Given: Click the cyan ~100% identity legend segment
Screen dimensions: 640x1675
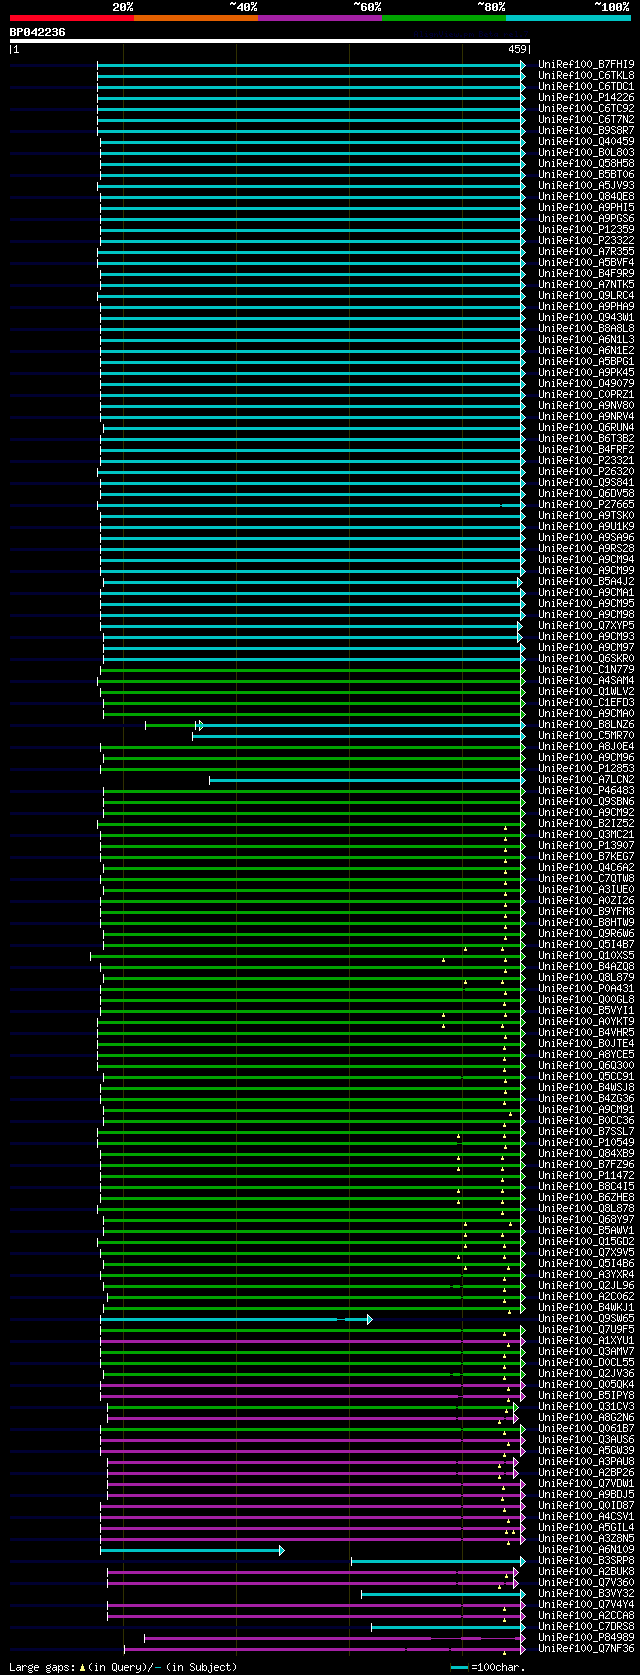Looking at the screenshot, I should 568,18.
